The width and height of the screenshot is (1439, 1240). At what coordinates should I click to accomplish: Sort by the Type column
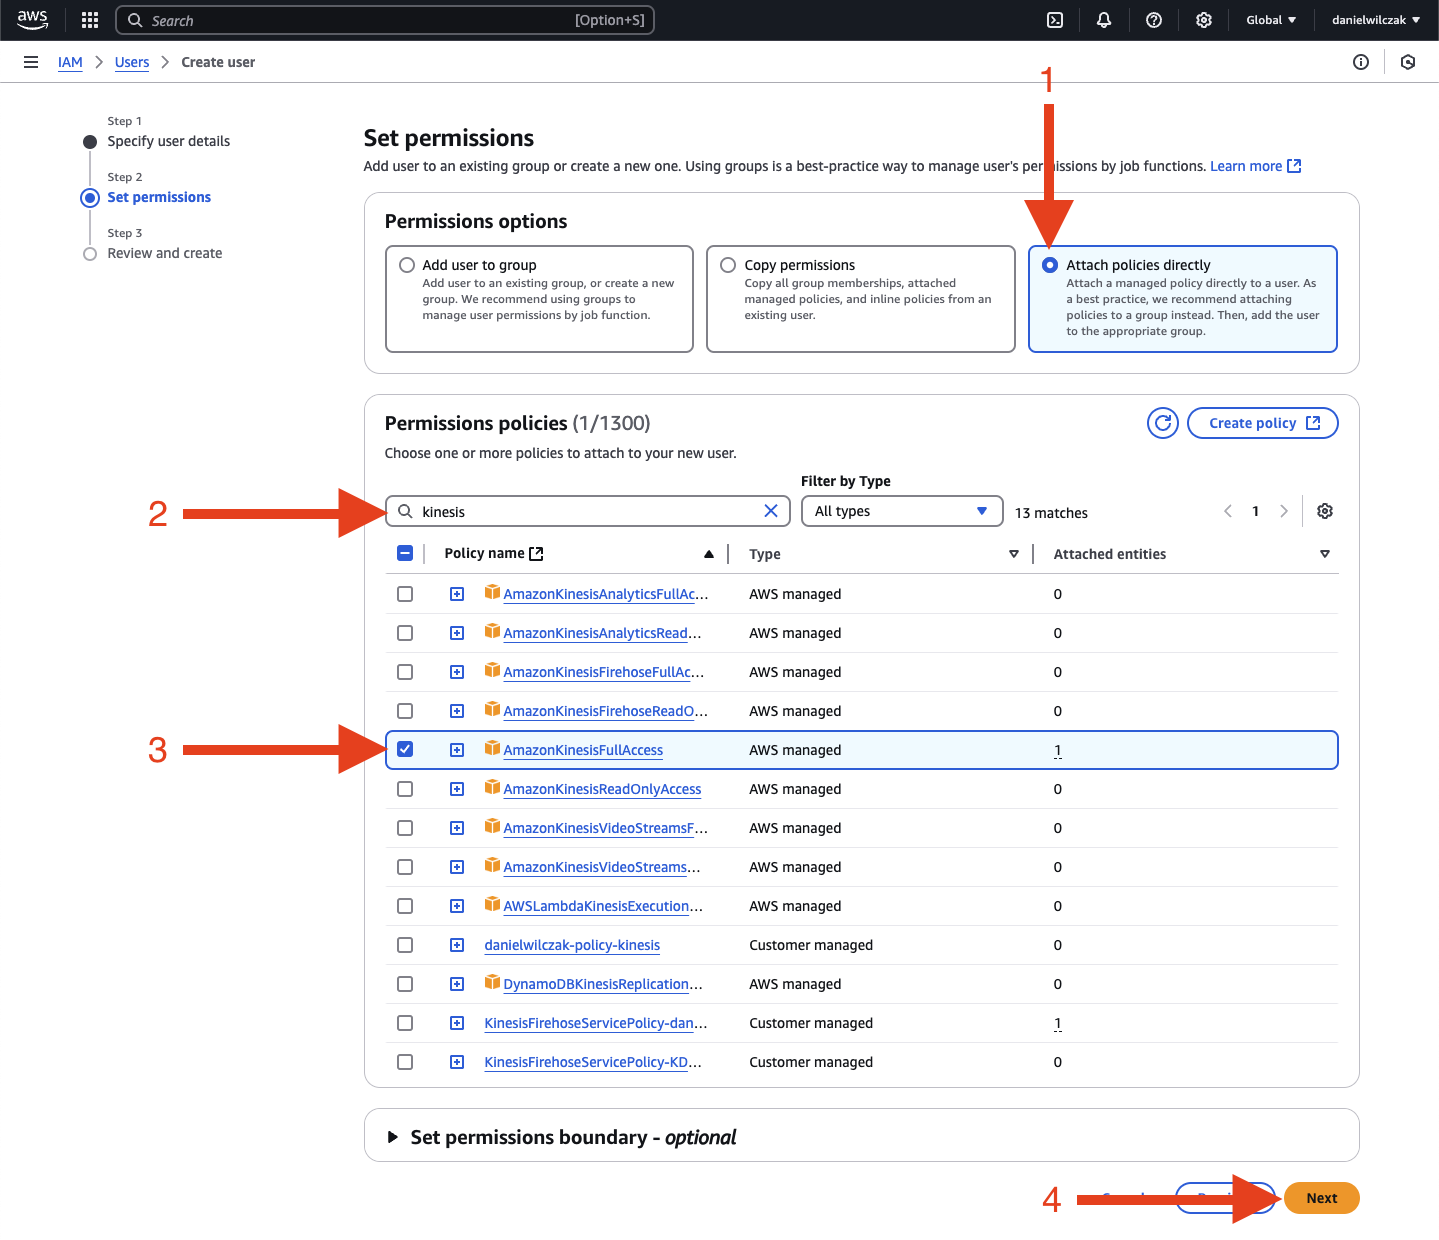1013,554
